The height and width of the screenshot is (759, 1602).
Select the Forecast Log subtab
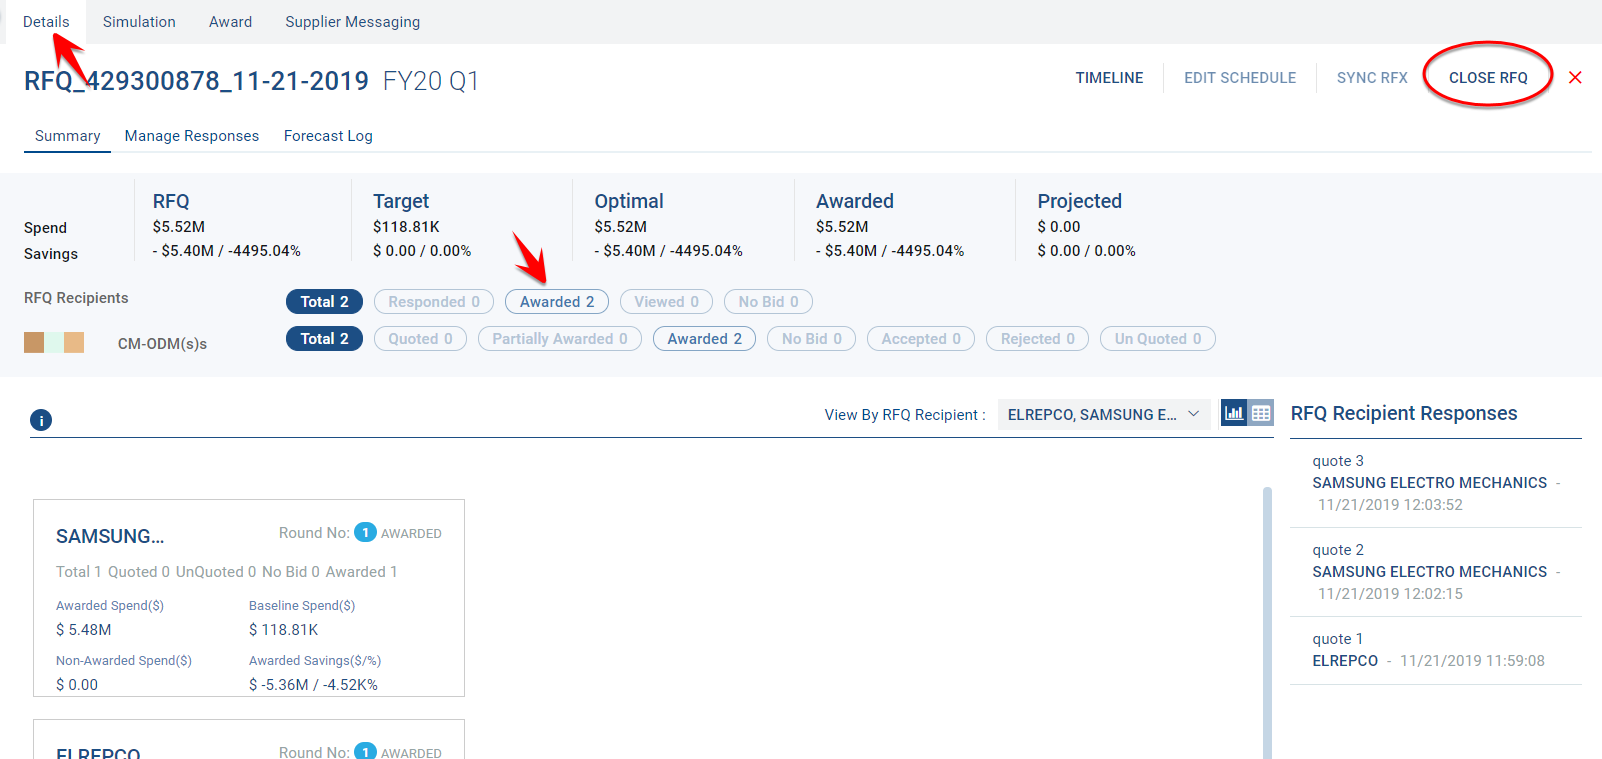pyautogui.click(x=328, y=136)
